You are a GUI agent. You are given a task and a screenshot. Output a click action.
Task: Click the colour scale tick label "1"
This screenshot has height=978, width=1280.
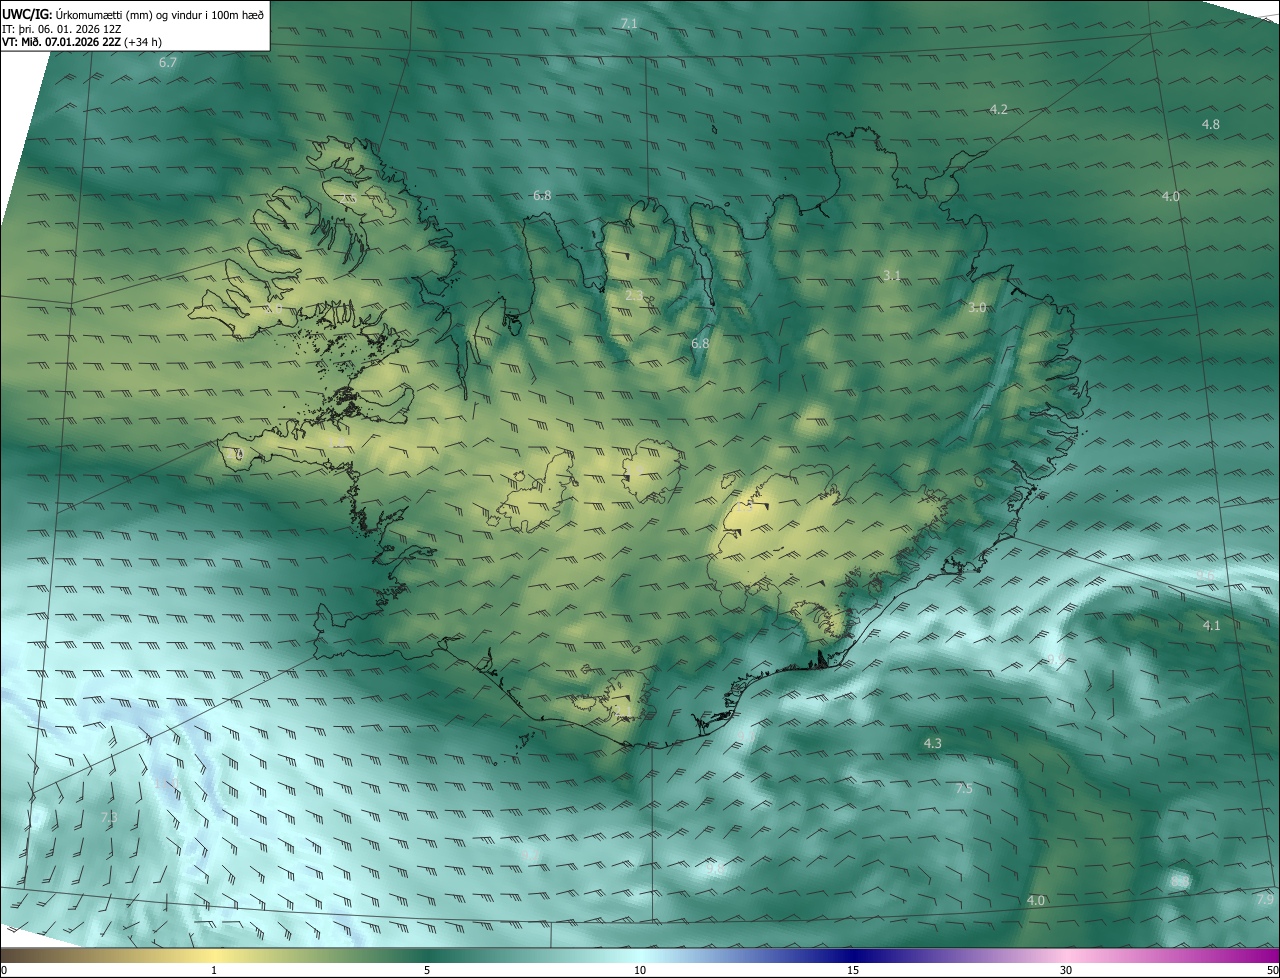(214, 970)
